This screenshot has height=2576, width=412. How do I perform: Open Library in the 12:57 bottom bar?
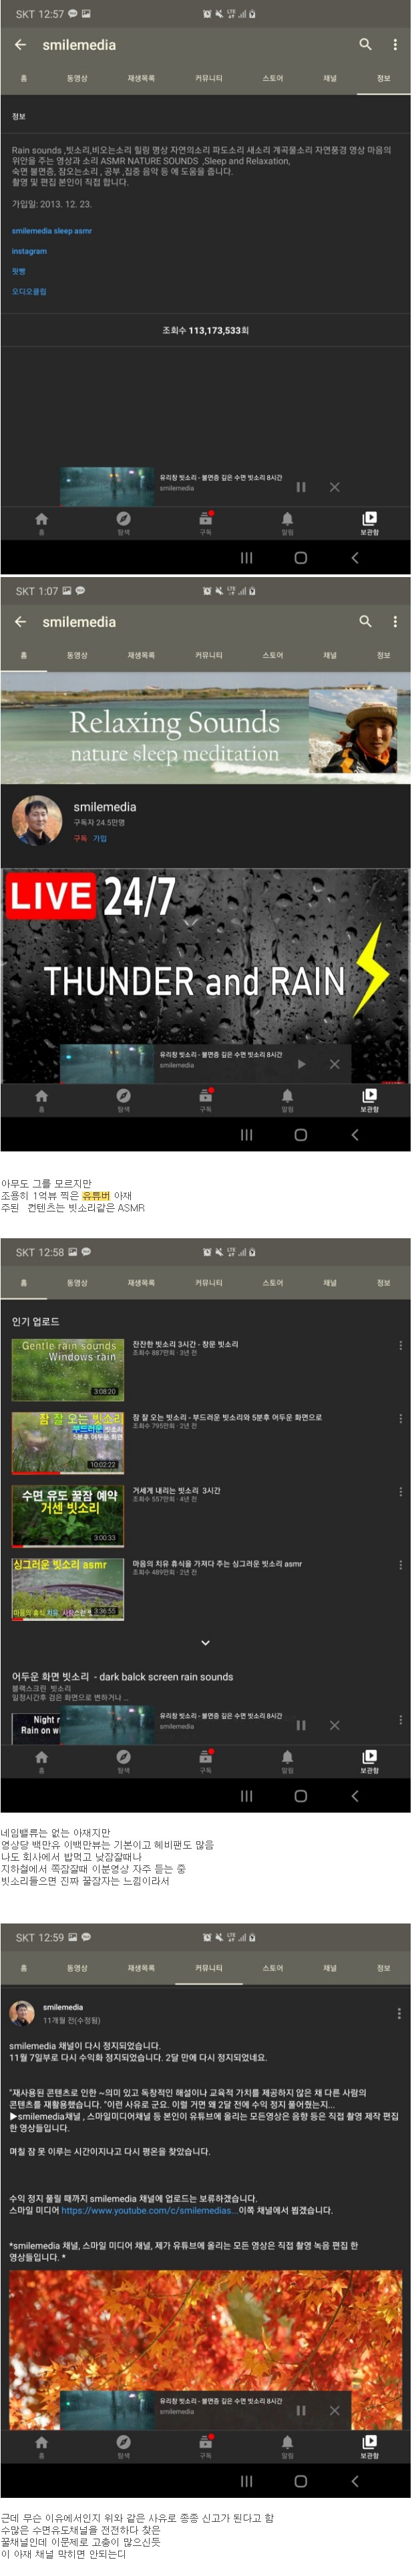369,523
